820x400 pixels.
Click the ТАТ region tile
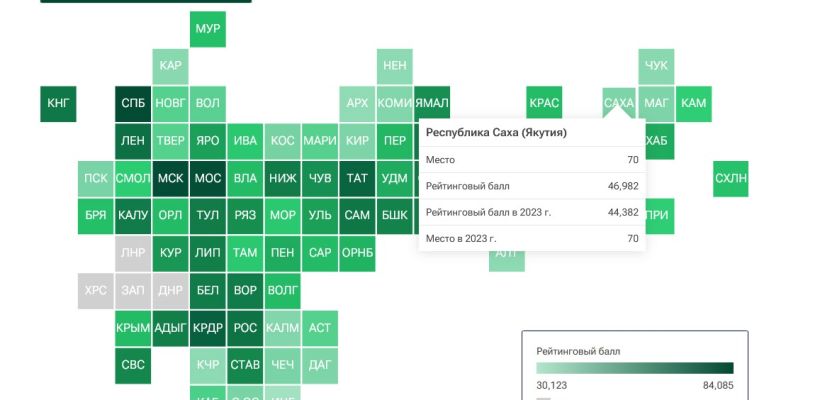357,178
